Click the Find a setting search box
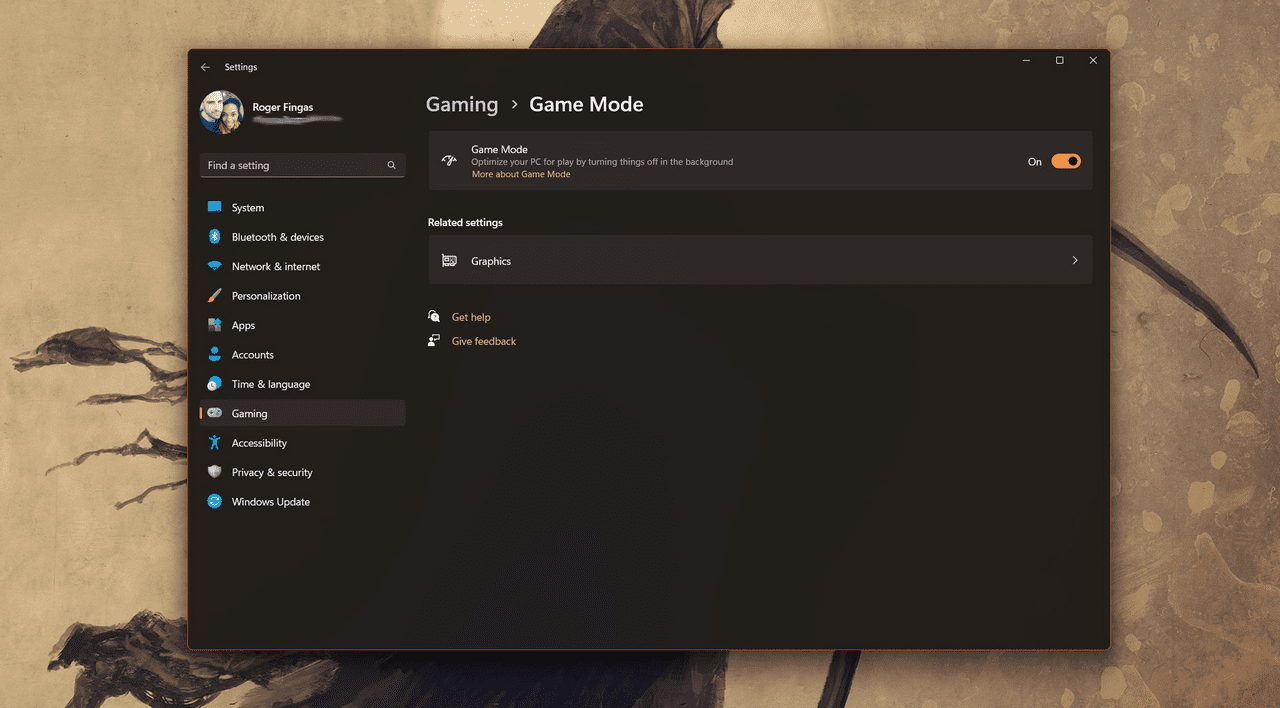The width and height of the screenshot is (1280, 708). (295, 165)
